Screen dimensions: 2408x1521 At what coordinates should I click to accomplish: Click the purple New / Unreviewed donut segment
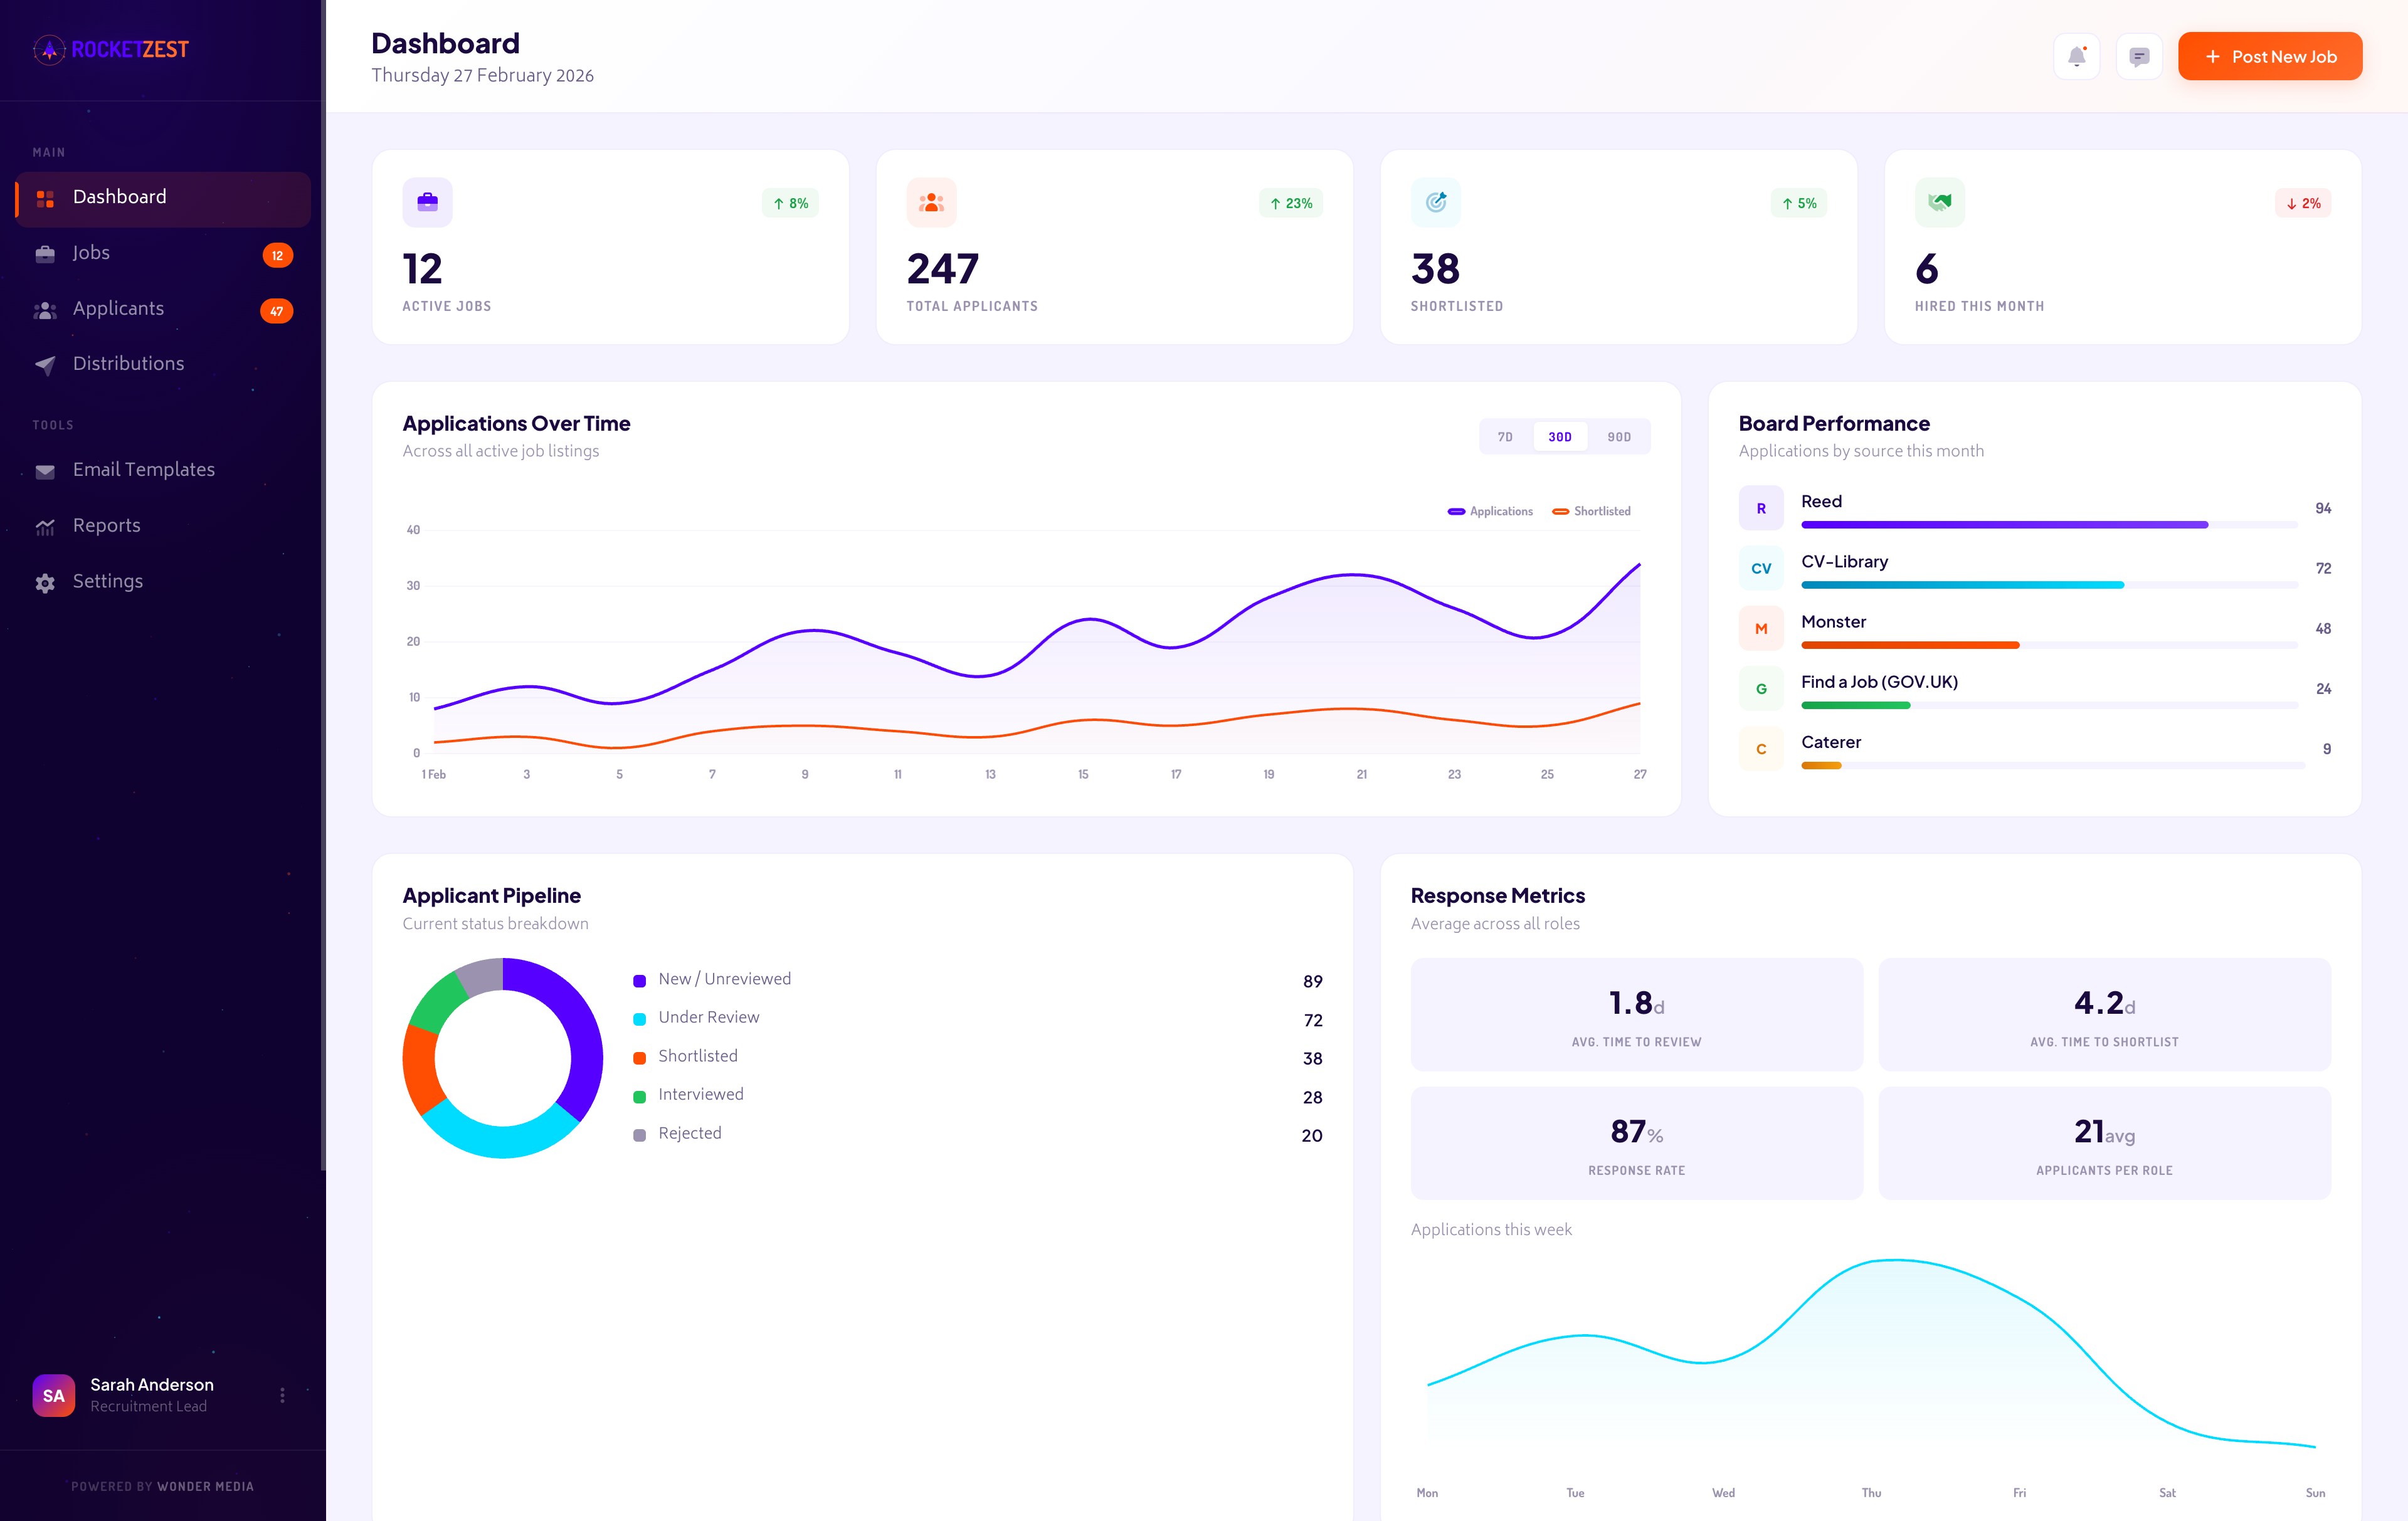coord(580,1030)
